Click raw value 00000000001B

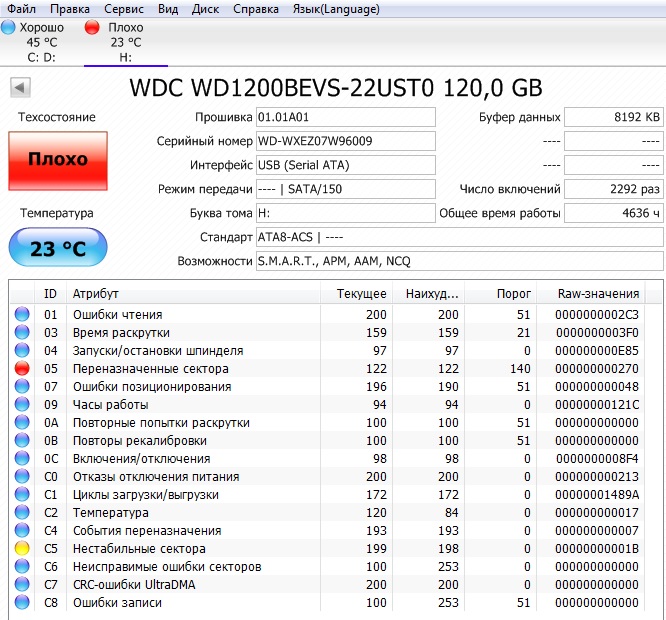click(597, 549)
